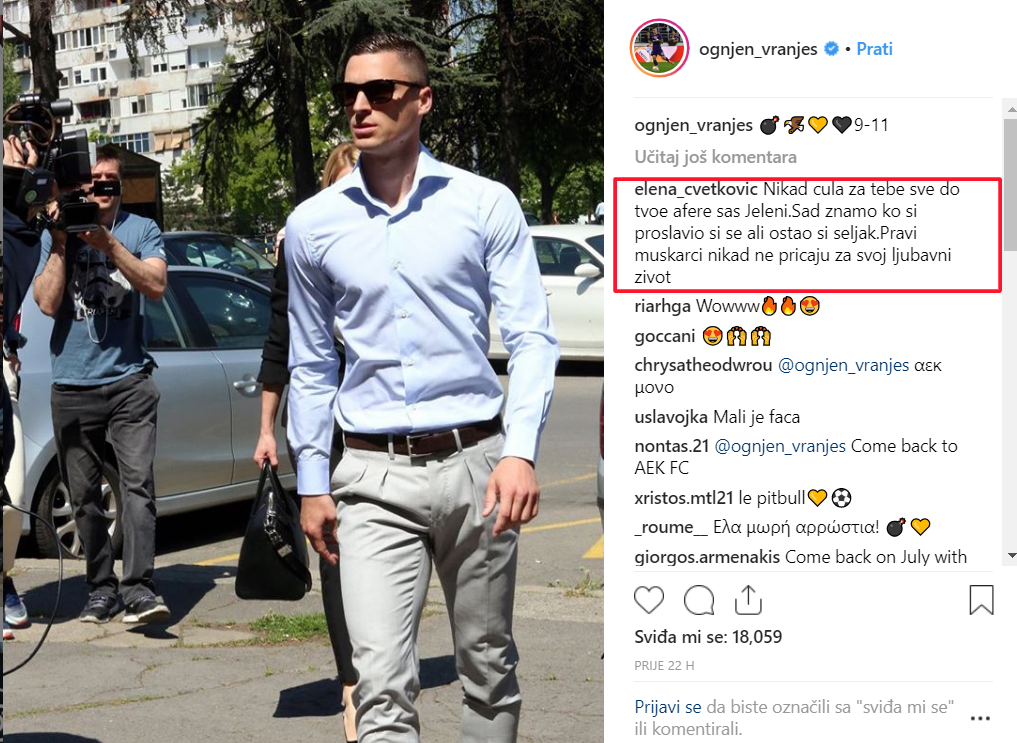Open ognjen_vranjes profile picture avatar
The width and height of the screenshot is (1017, 743).
659,48
